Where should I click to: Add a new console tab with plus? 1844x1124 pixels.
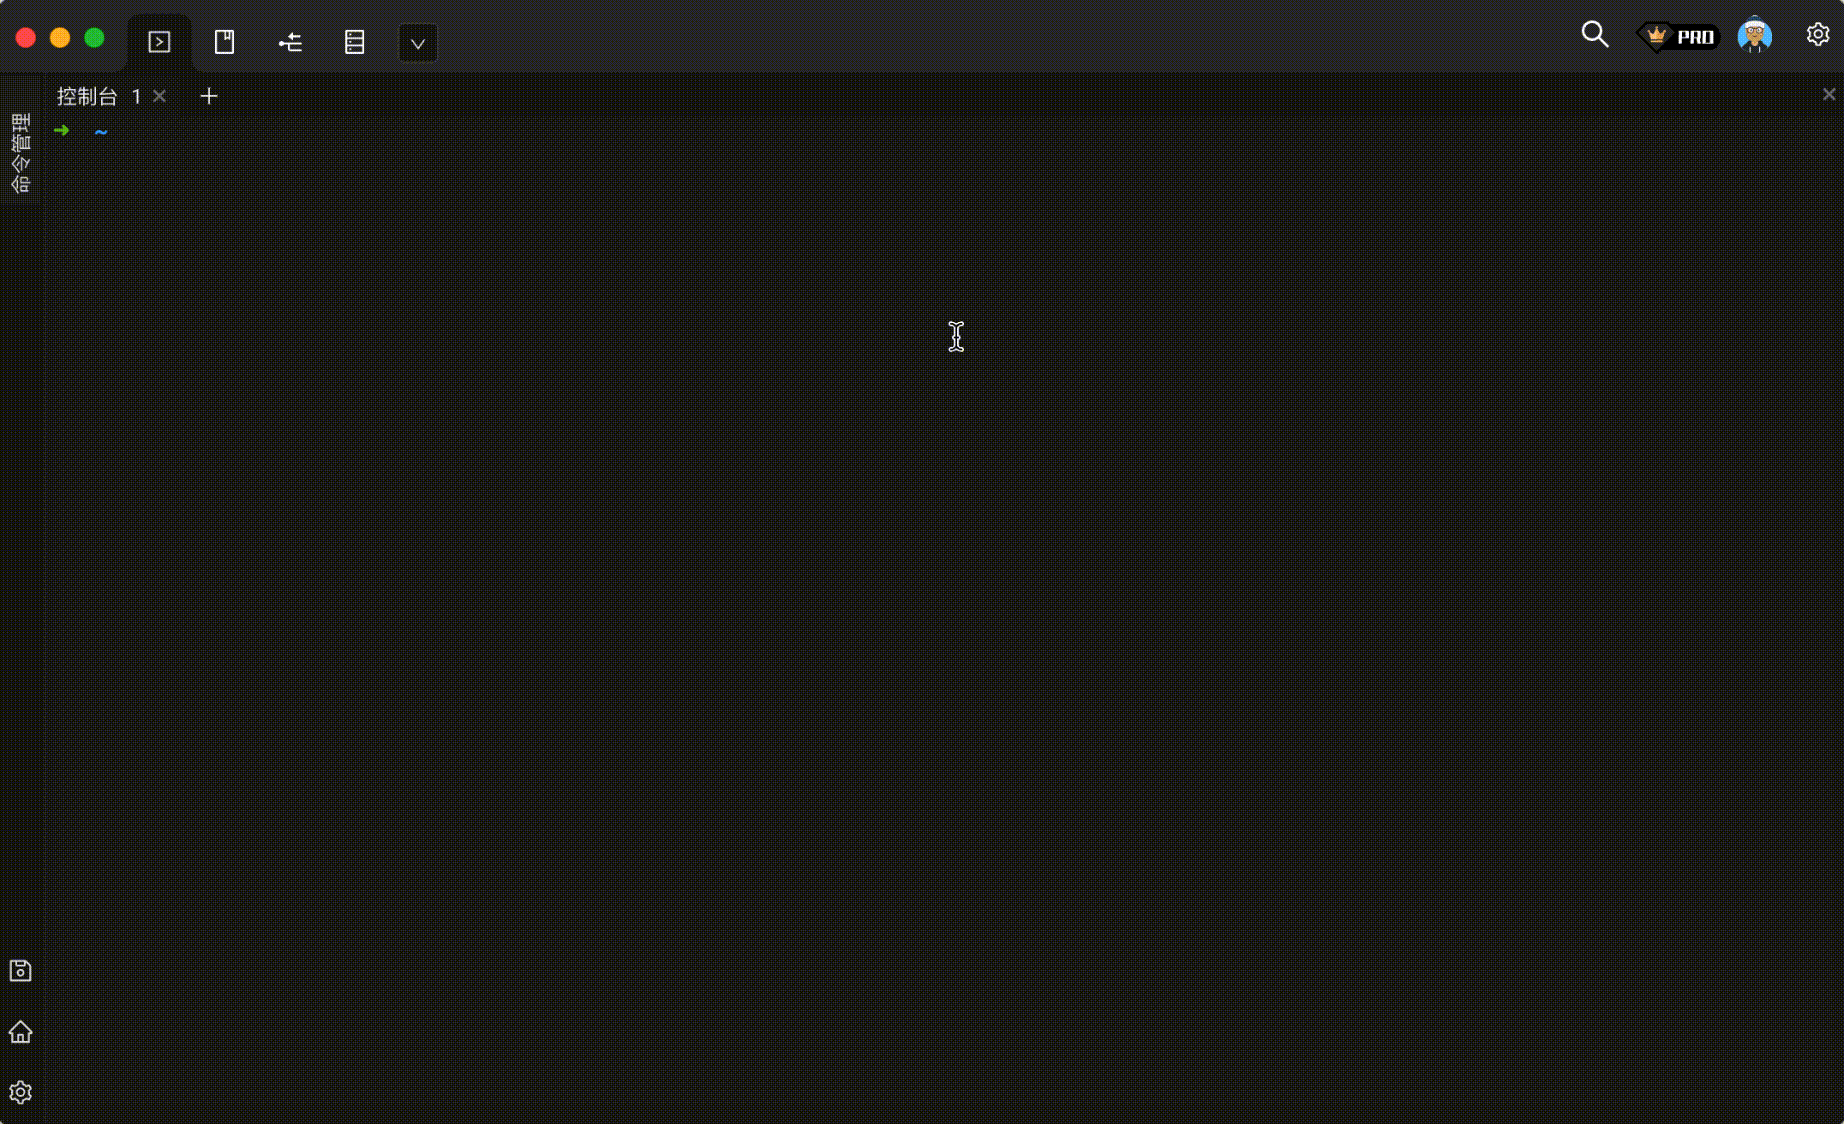209,96
